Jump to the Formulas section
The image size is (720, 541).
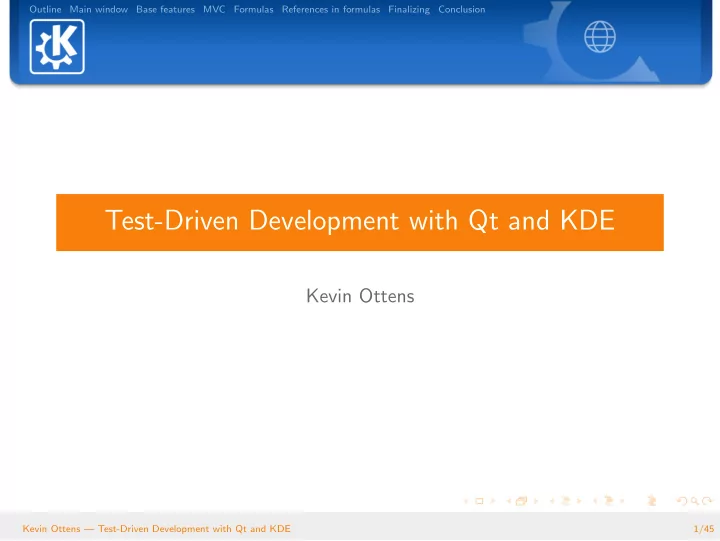point(253,9)
